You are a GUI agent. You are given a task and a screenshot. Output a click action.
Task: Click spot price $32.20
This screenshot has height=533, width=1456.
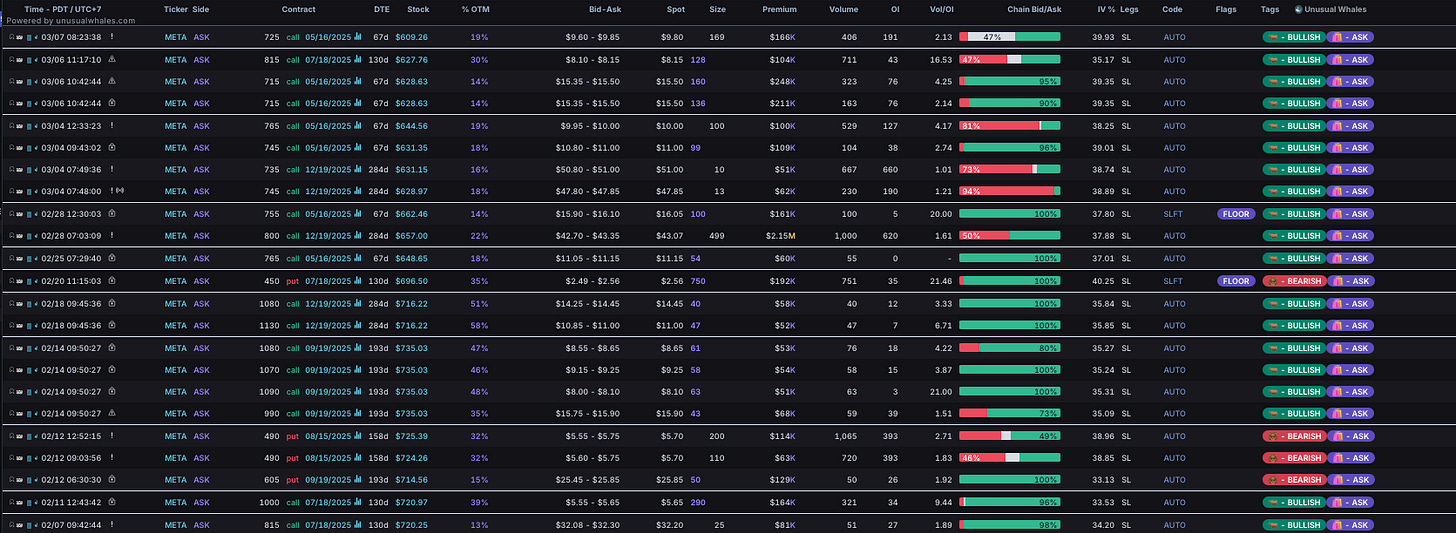pos(671,525)
